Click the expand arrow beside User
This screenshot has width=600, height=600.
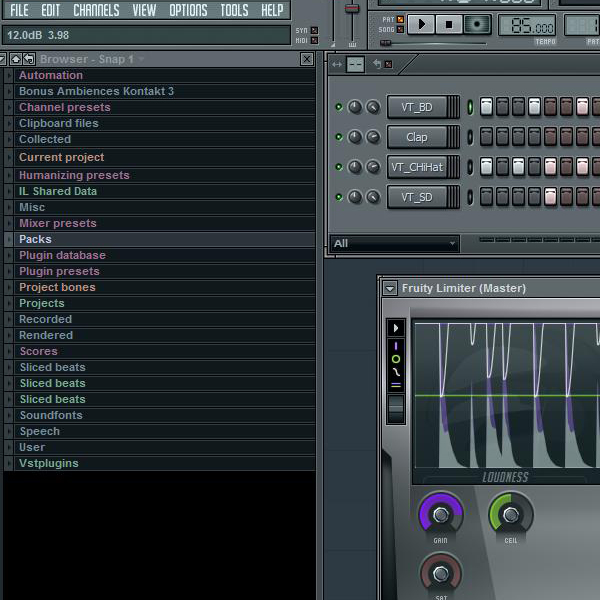click(8, 447)
